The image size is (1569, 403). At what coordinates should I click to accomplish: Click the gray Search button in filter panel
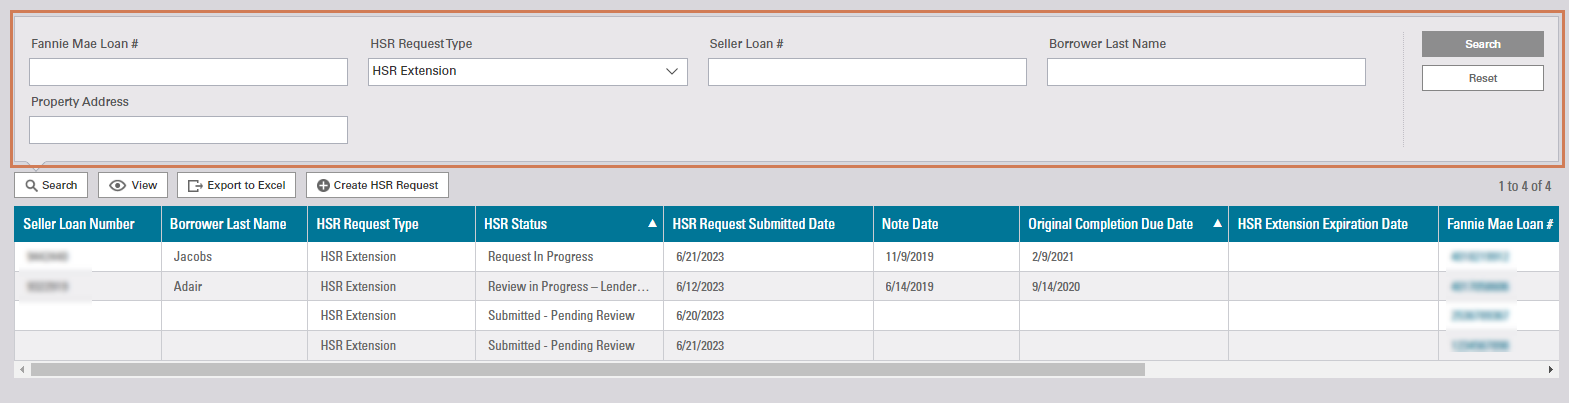click(x=1482, y=44)
